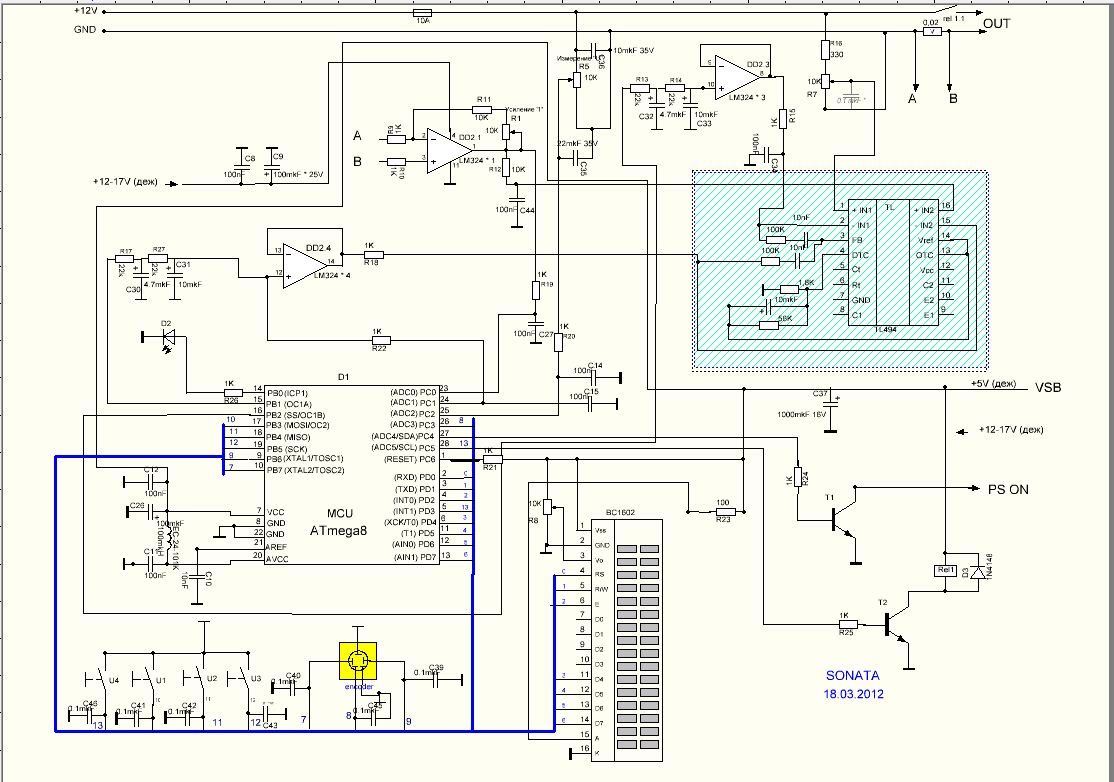Image resolution: width=1114 pixels, height=782 pixels.
Task: Click the MCU ATmega8 label
Action: [339, 521]
